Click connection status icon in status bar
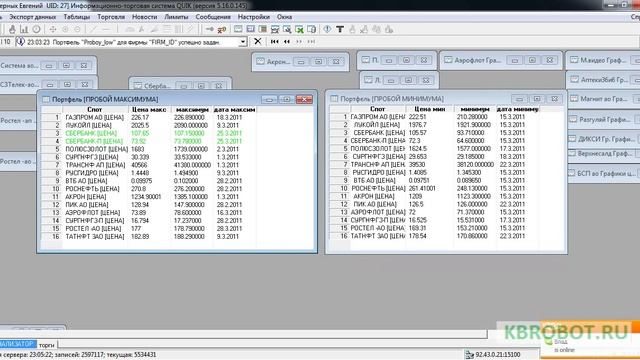 click(469, 355)
